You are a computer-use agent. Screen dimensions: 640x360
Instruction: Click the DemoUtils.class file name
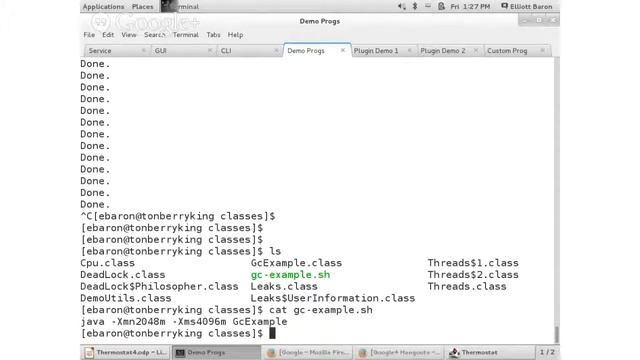(126, 298)
